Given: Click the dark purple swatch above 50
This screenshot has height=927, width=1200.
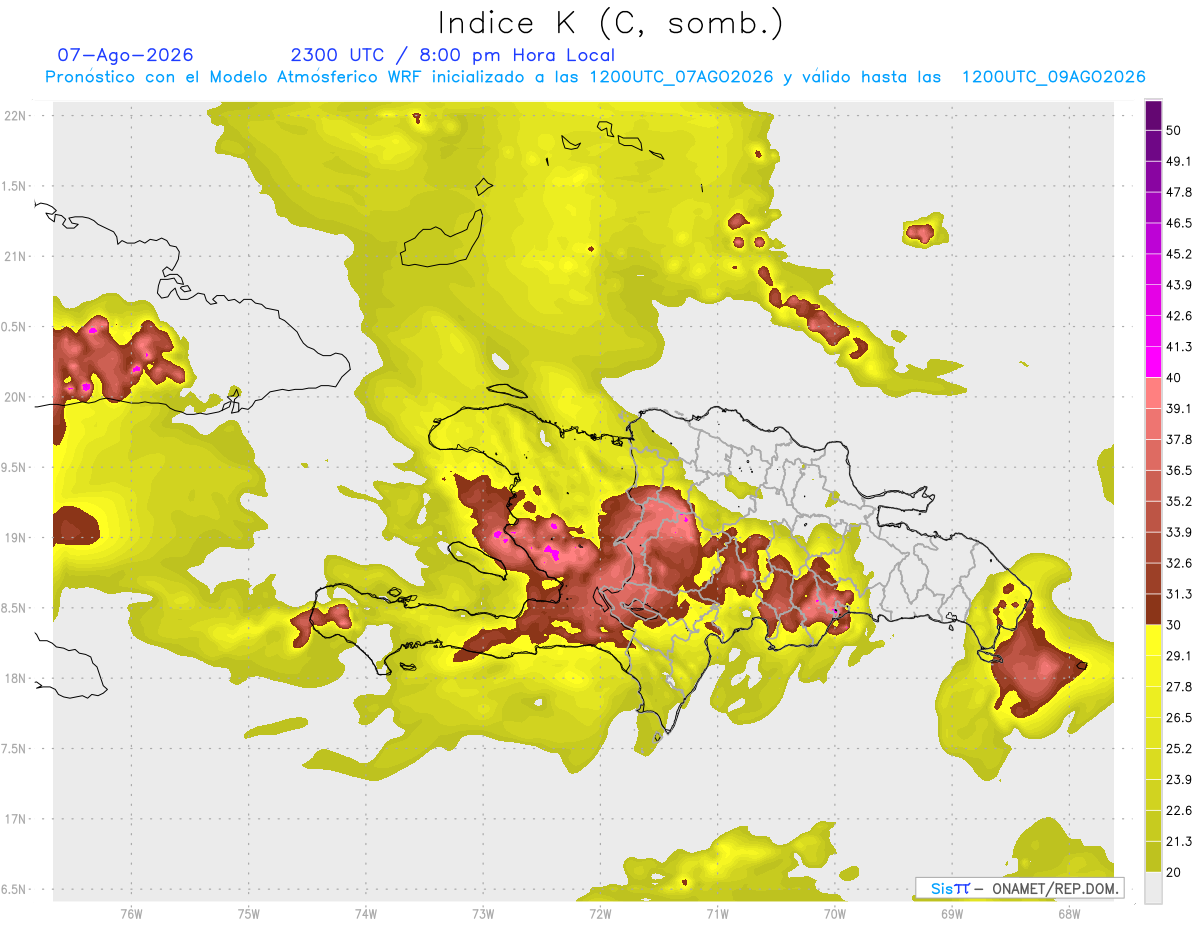Looking at the screenshot, I should coord(1153,115).
